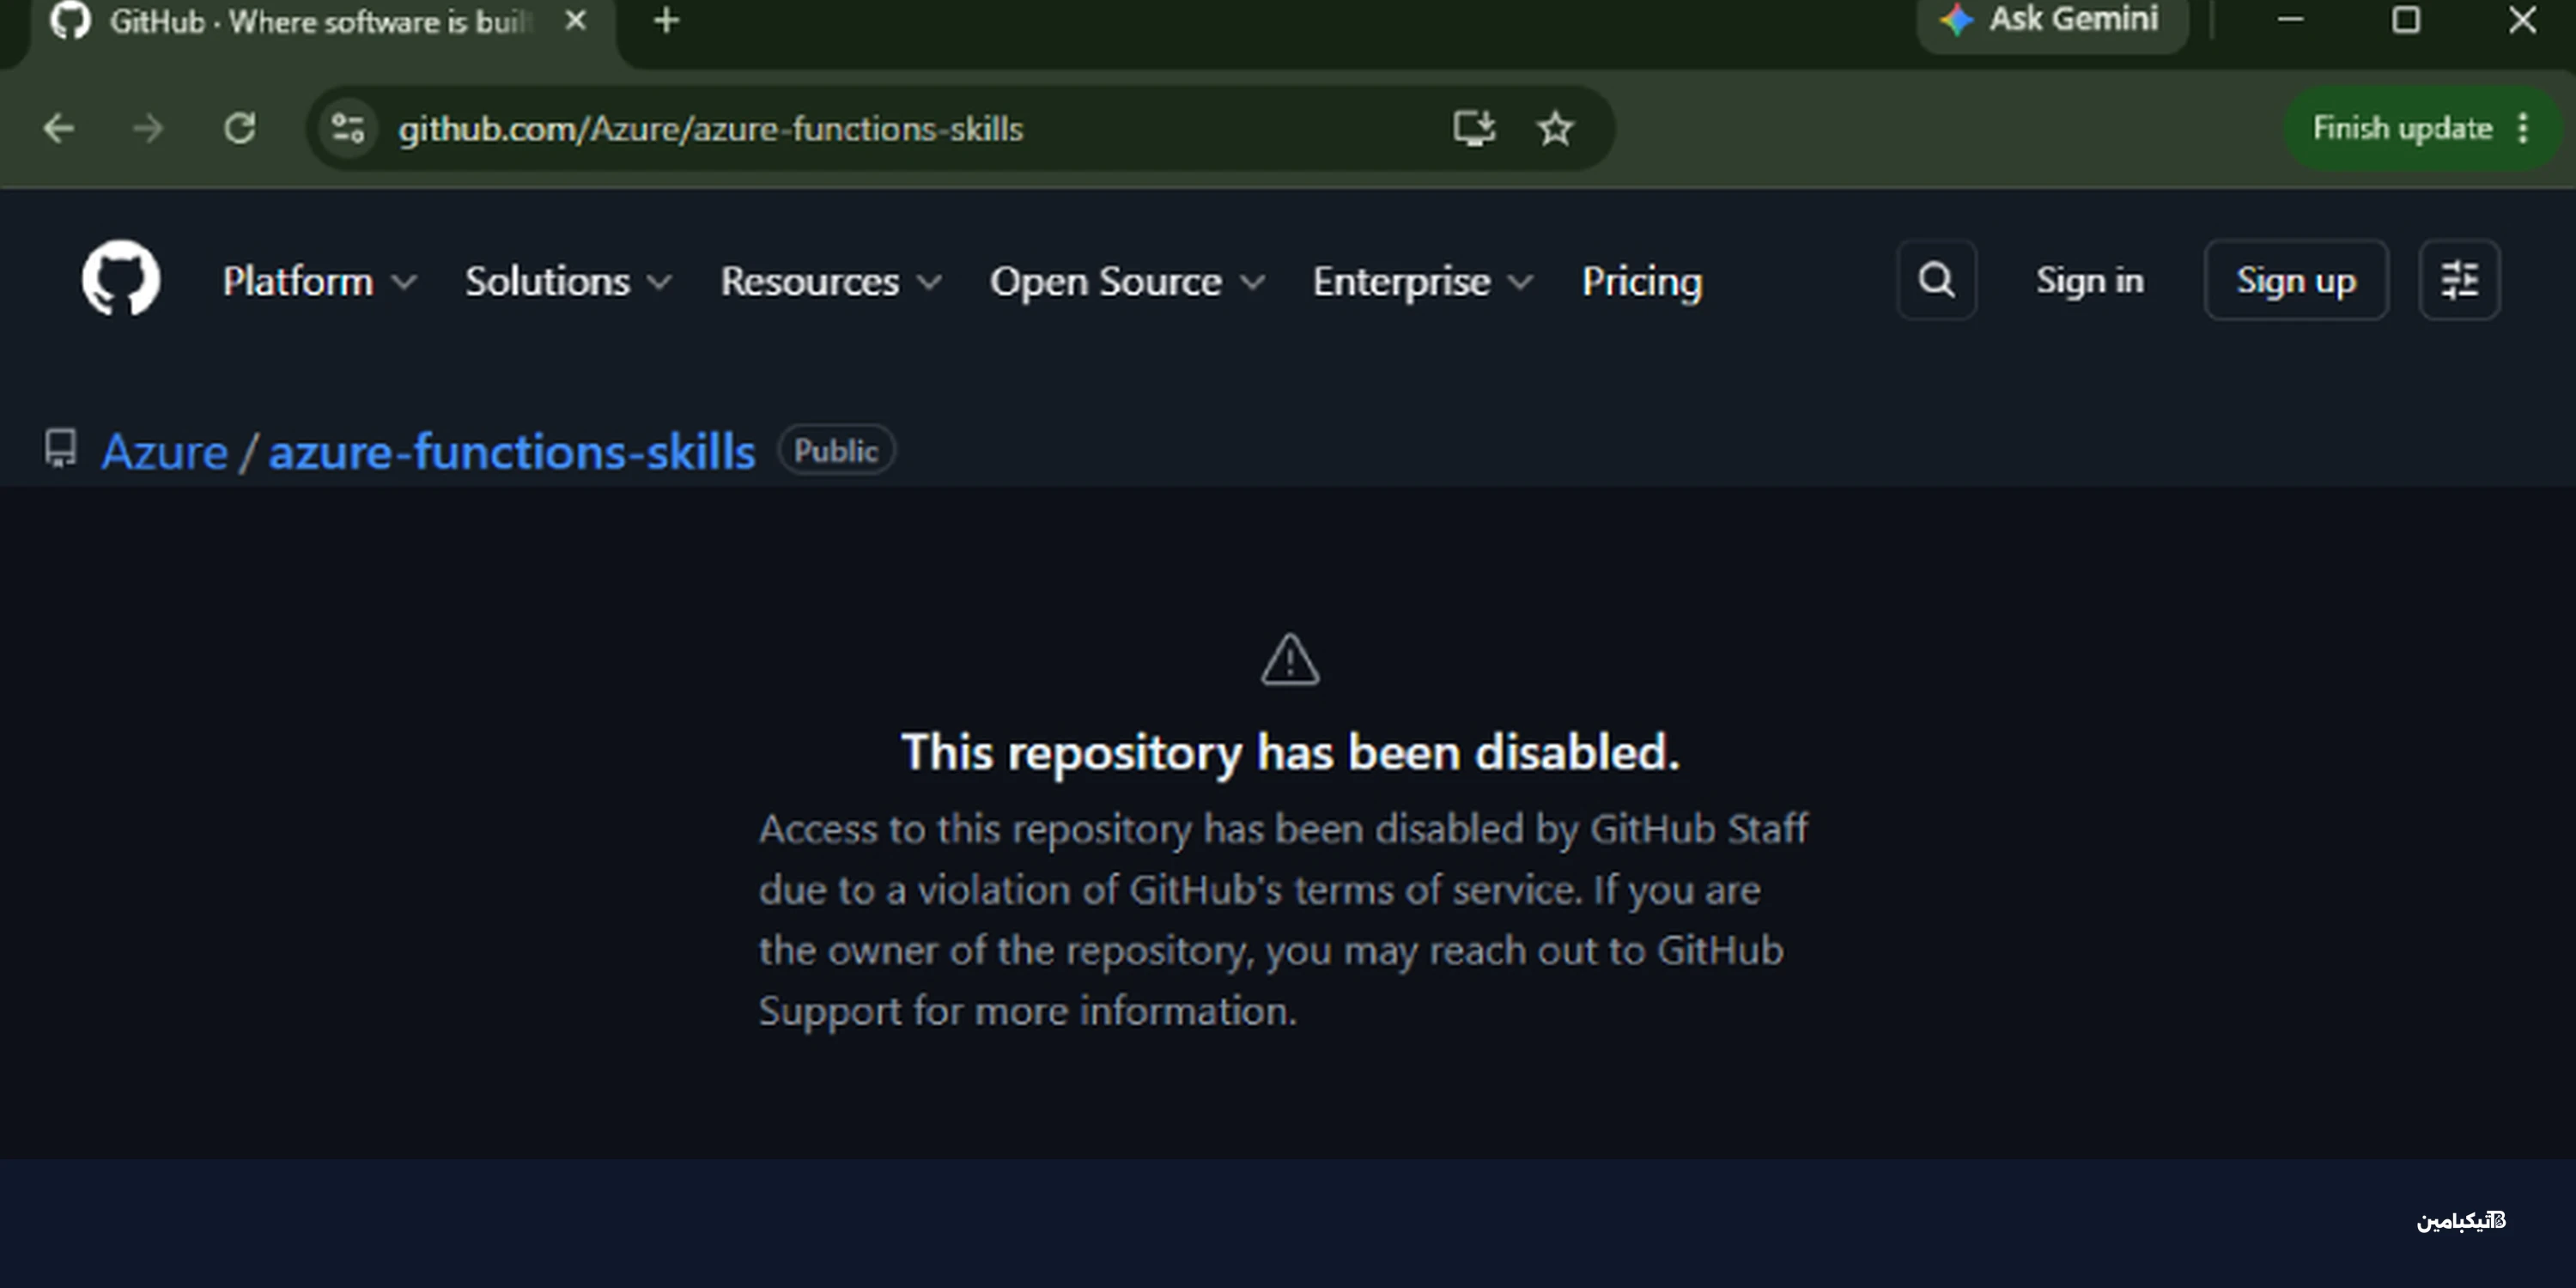Click Finish update button
The height and width of the screenshot is (1288, 2576).
pos(2402,128)
